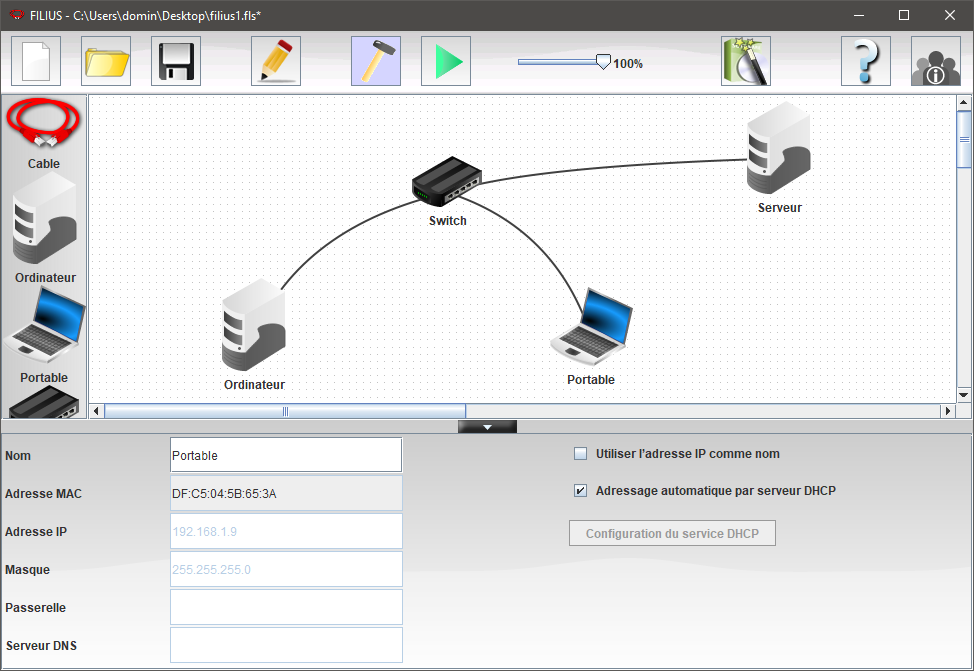The image size is (974, 671).
Task: Open an existing project with folder icon
Action: click(x=106, y=61)
